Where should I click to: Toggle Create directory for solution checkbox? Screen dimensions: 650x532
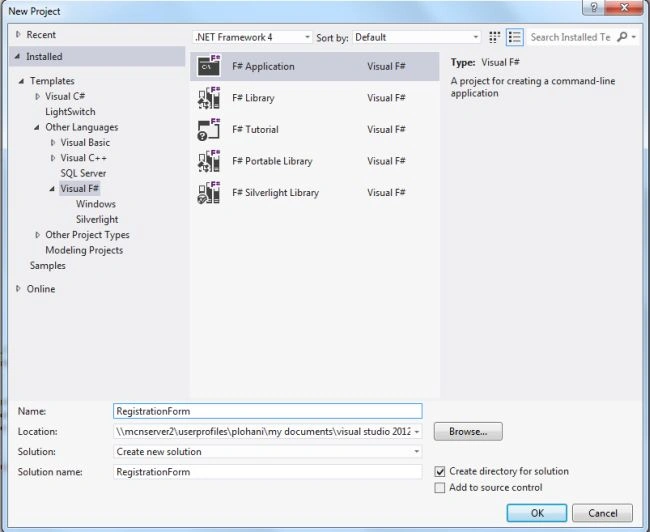coord(439,471)
